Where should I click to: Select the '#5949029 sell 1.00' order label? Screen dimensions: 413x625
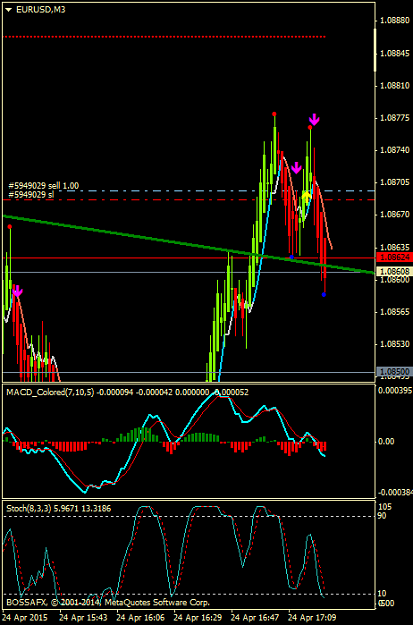(43, 185)
